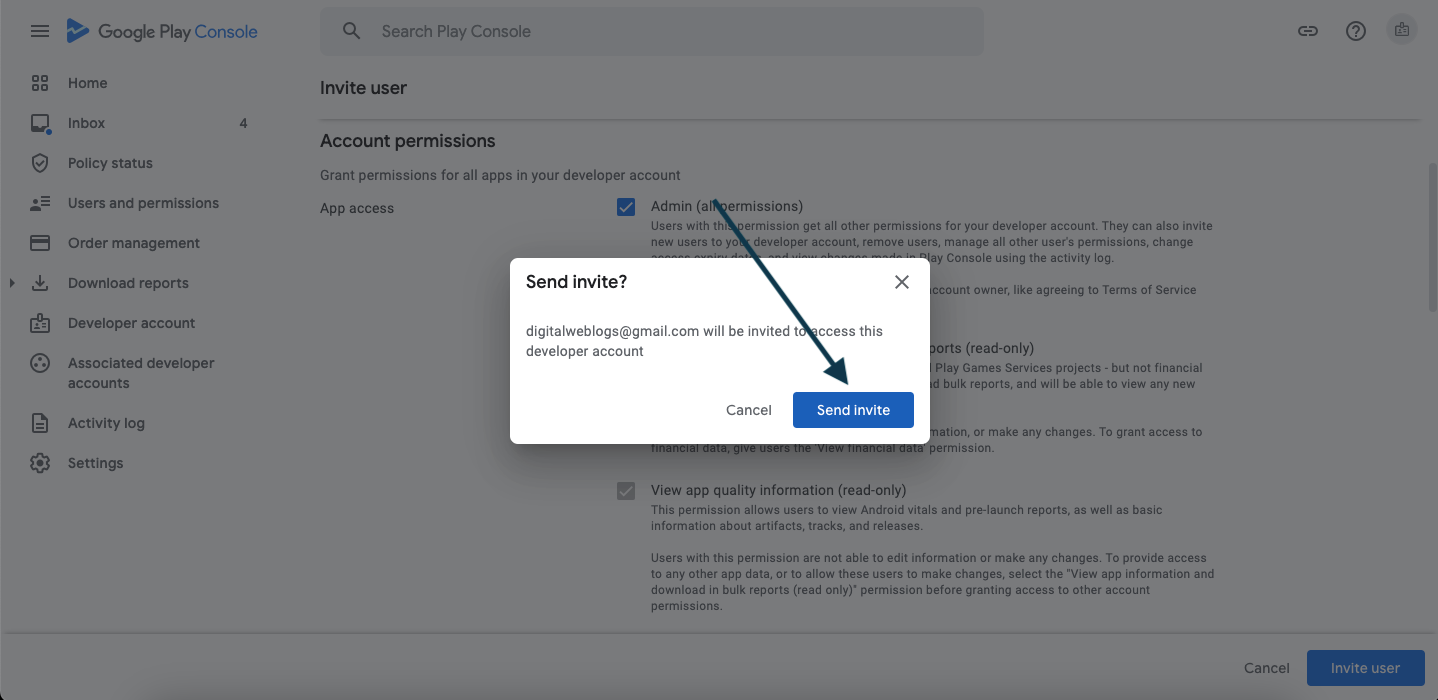The height and width of the screenshot is (700, 1438).
Task: Open Inbox icon in sidebar
Action: tap(40, 123)
